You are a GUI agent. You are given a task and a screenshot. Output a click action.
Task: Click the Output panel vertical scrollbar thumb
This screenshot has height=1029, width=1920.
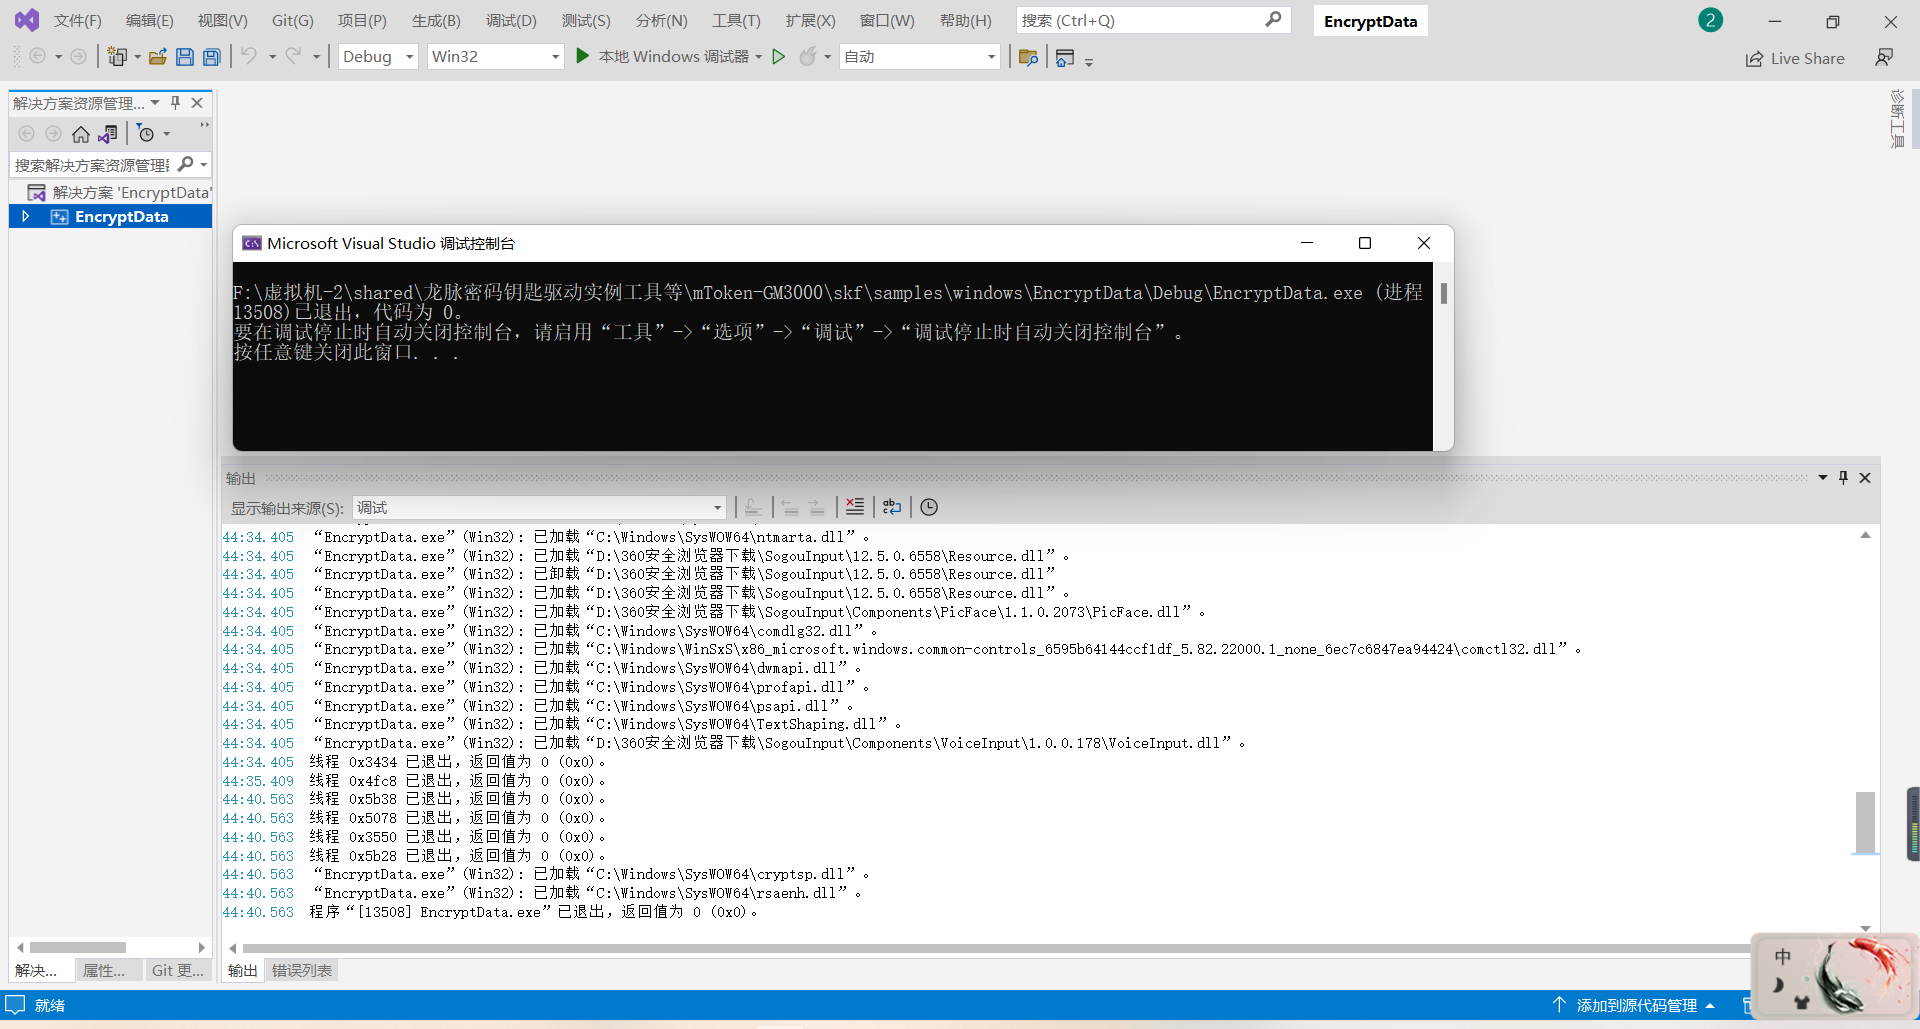(x=1865, y=823)
